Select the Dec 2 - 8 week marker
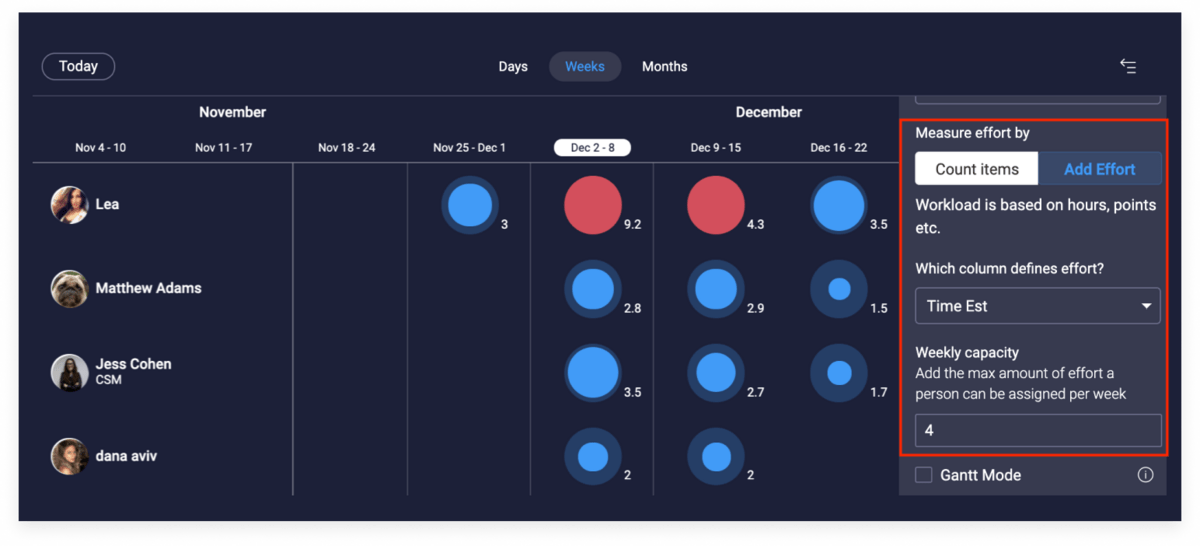1200x546 pixels. coord(592,148)
